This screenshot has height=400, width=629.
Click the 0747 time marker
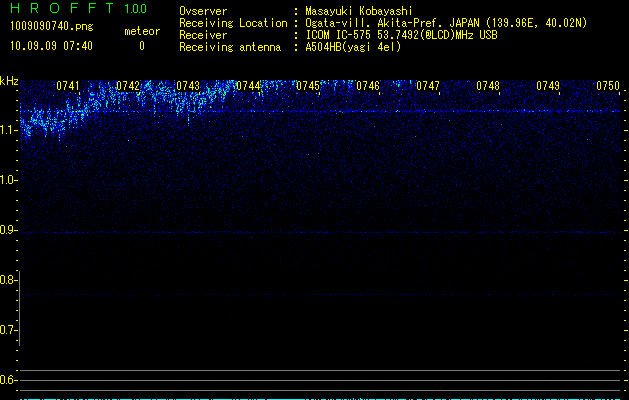click(x=428, y=86)
